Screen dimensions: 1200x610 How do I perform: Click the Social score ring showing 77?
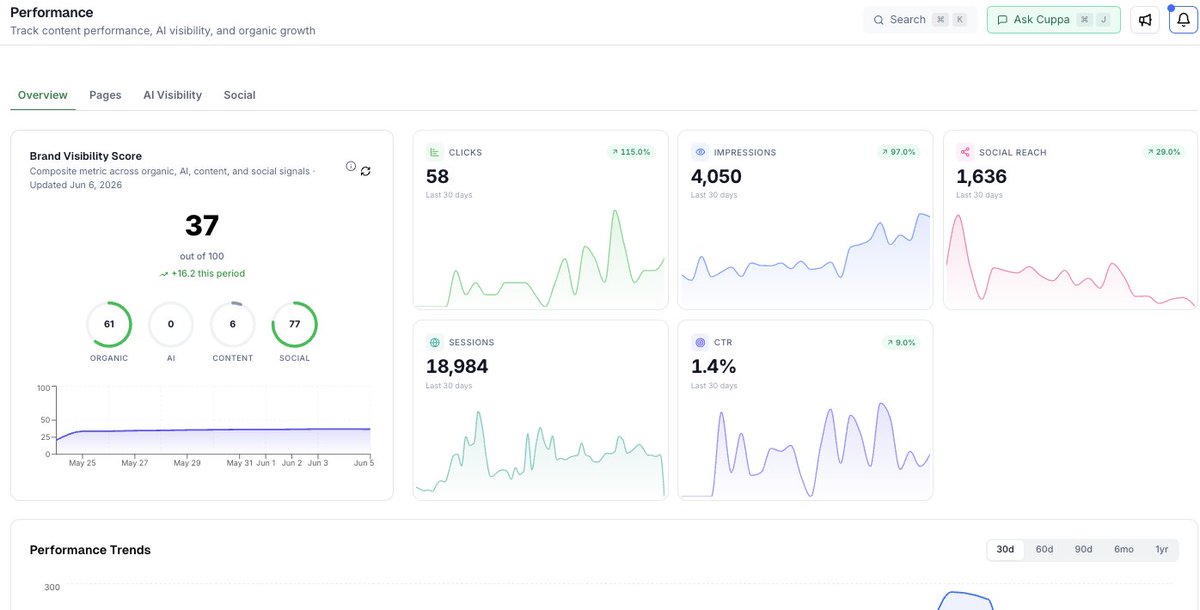pos(295,324)
